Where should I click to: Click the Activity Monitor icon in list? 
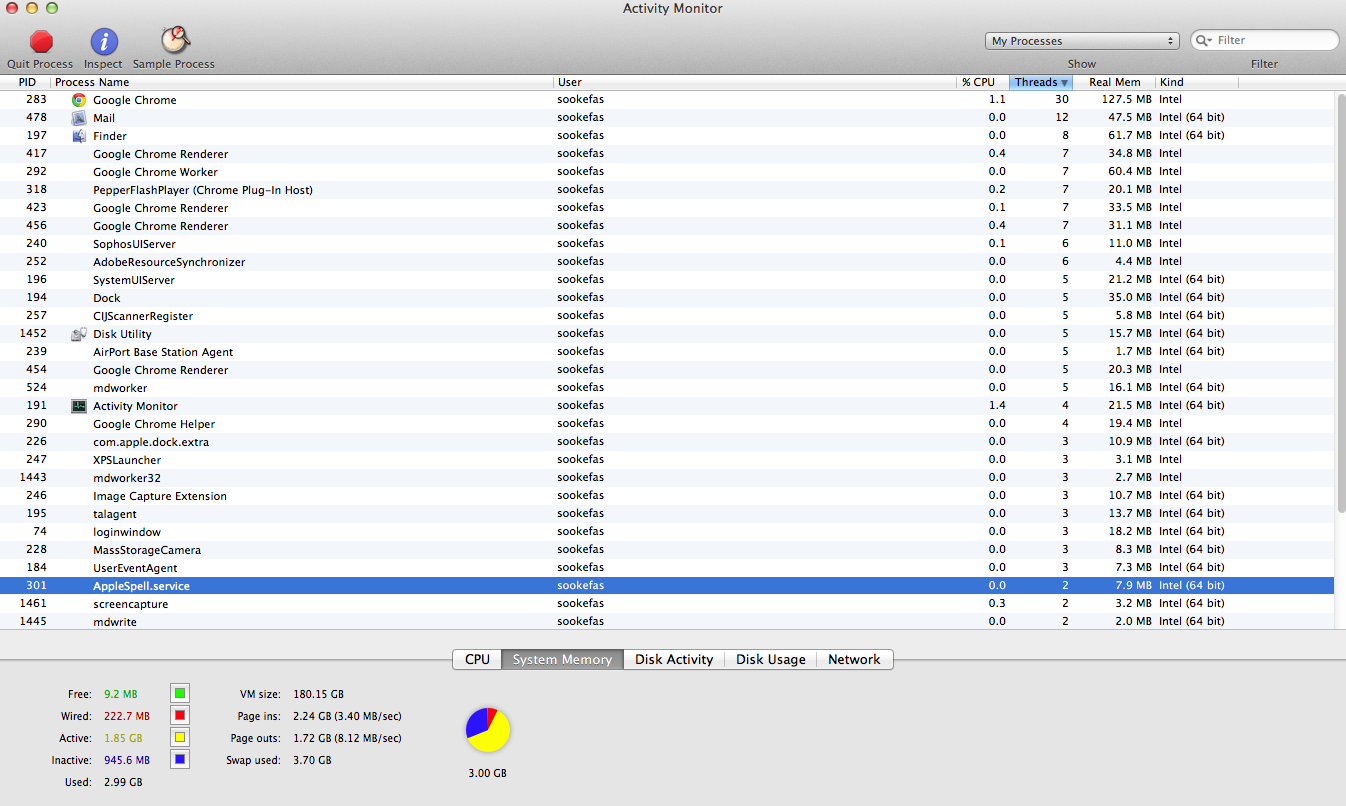[79, 406]
